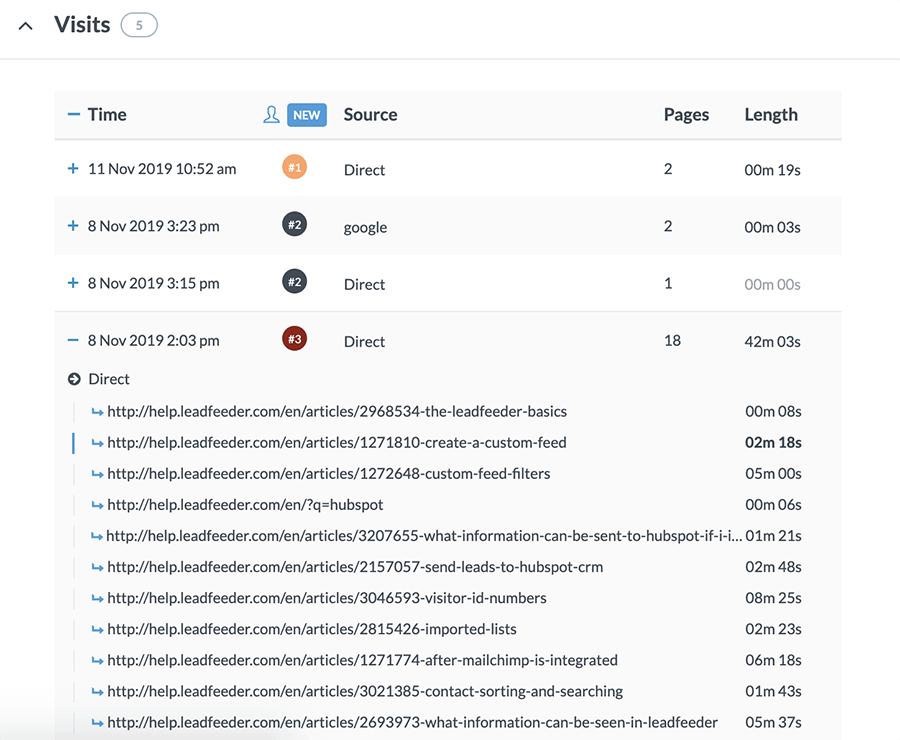The height and width of the screenshot is (740, 900).
Task: Click arrow icon beside custom-feed-filters link
Action: click(98, 474)
